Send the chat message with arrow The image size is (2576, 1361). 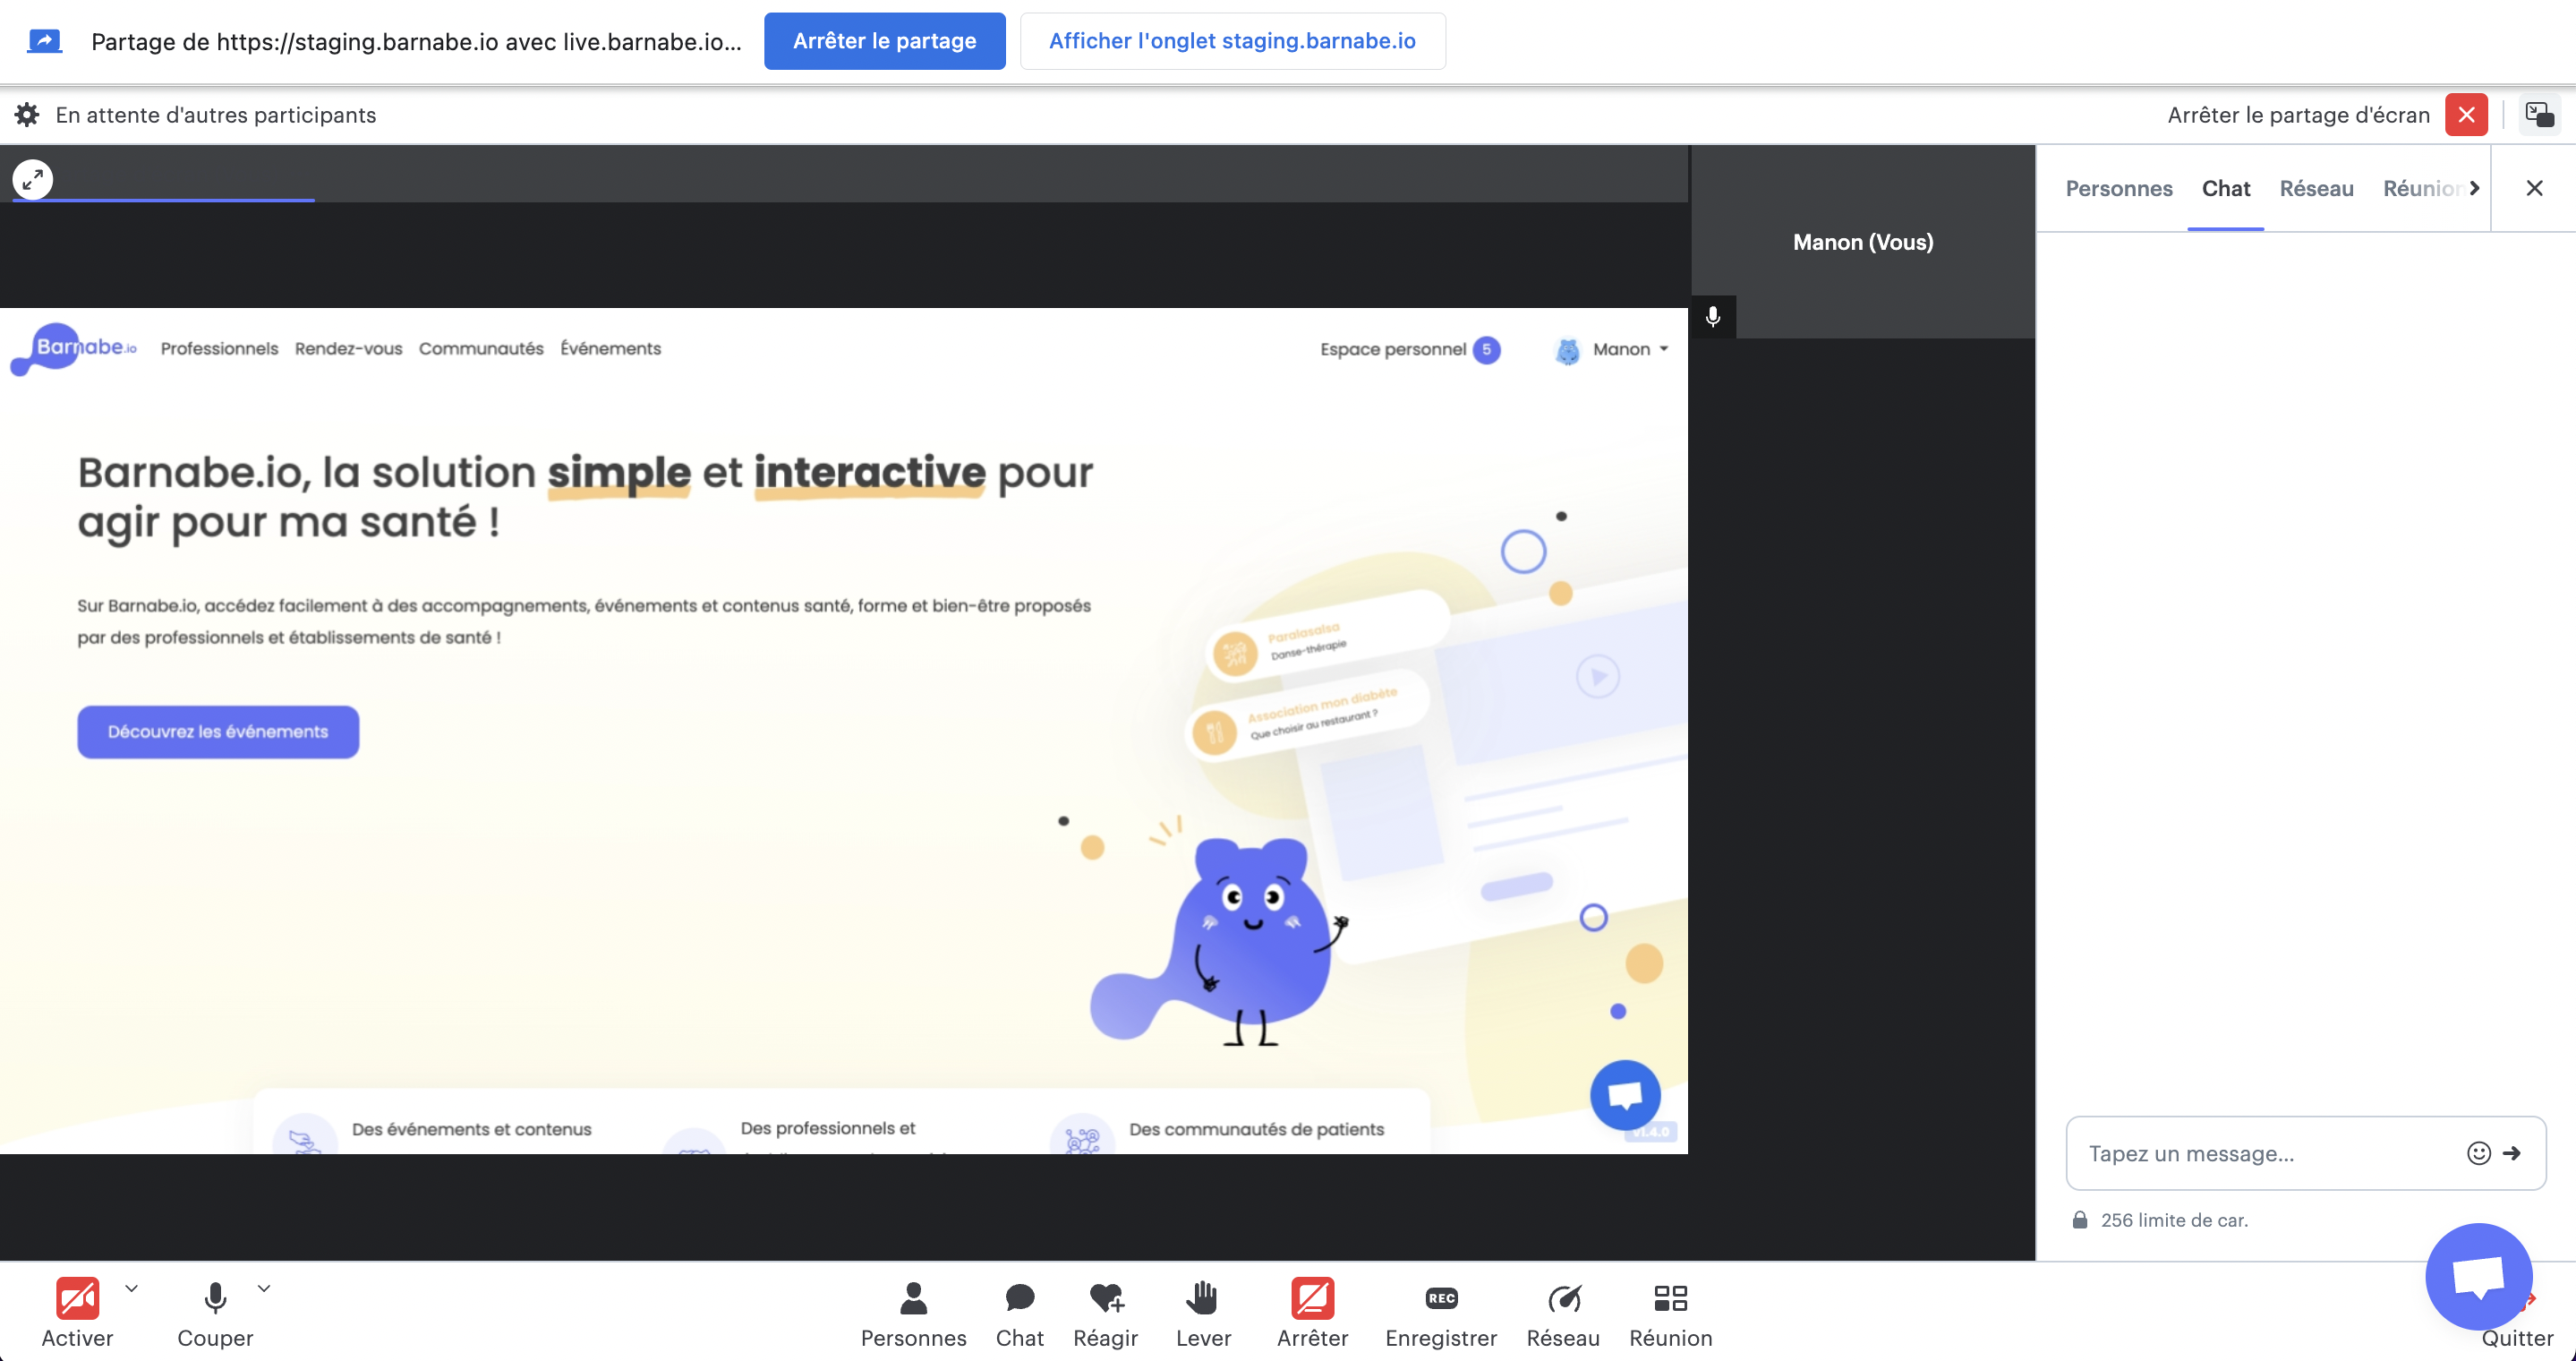pos(2511,1153)
